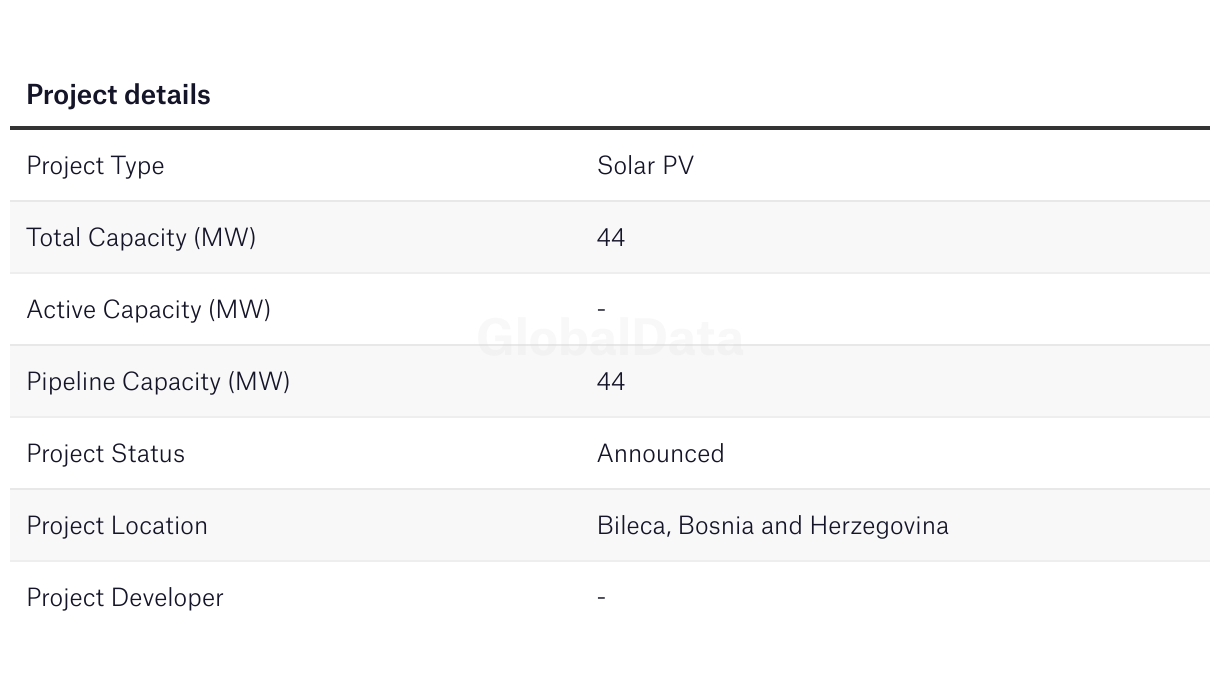Click the word Herzegovina in the location

[x=878, y=526]
